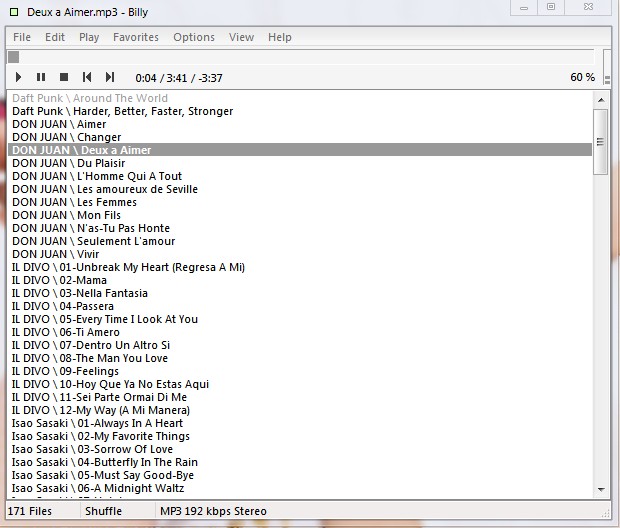Select Isao Sasaki \ 02-My Favorite Things
The width and height of the screenshot is (620, 528).
(300, 436)
